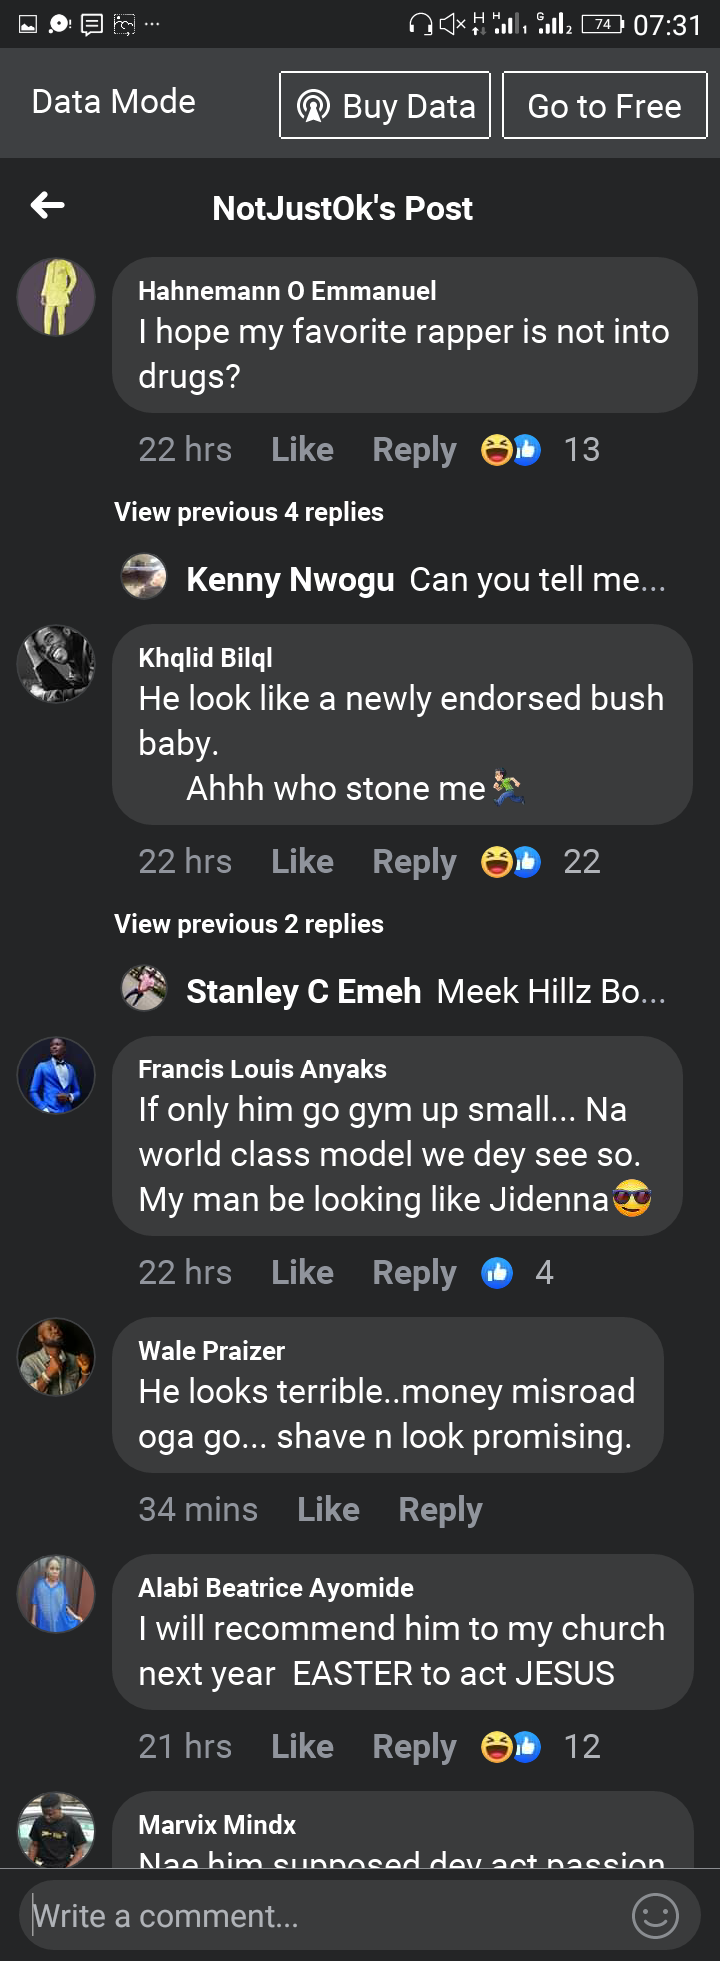Tap Kenny Nwogu's reply avatar
The height and width of the screenshot is (1961, 720).
click(144, 577)
